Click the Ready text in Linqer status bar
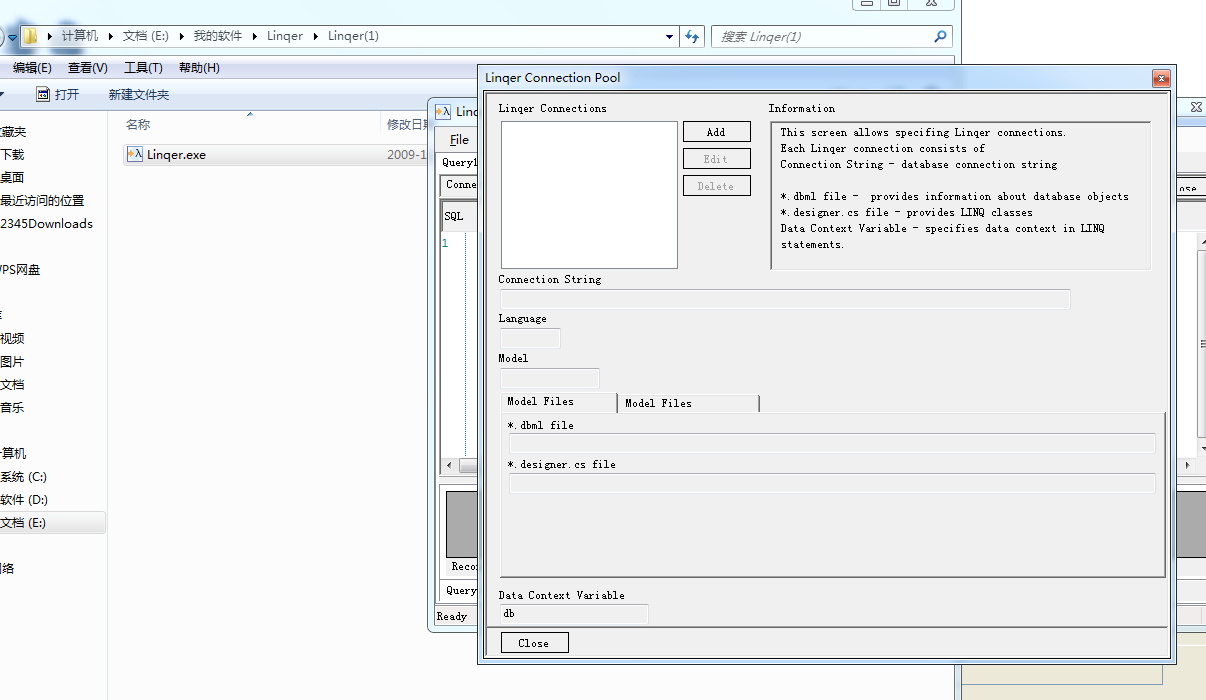 click(x=452, y=617)
